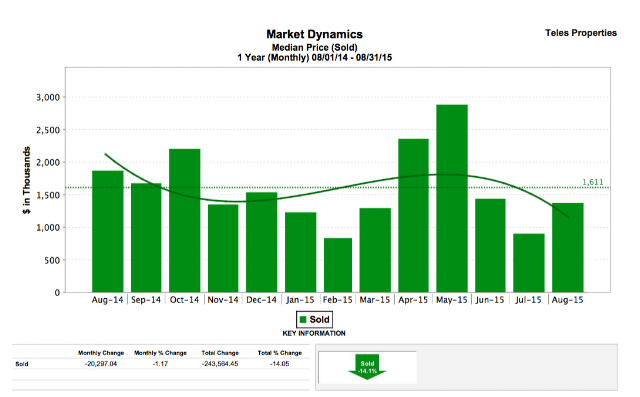Click the Market Dynamics chart title
The image size is (640, 397).
pyautogui.click(x=314, y=34)
